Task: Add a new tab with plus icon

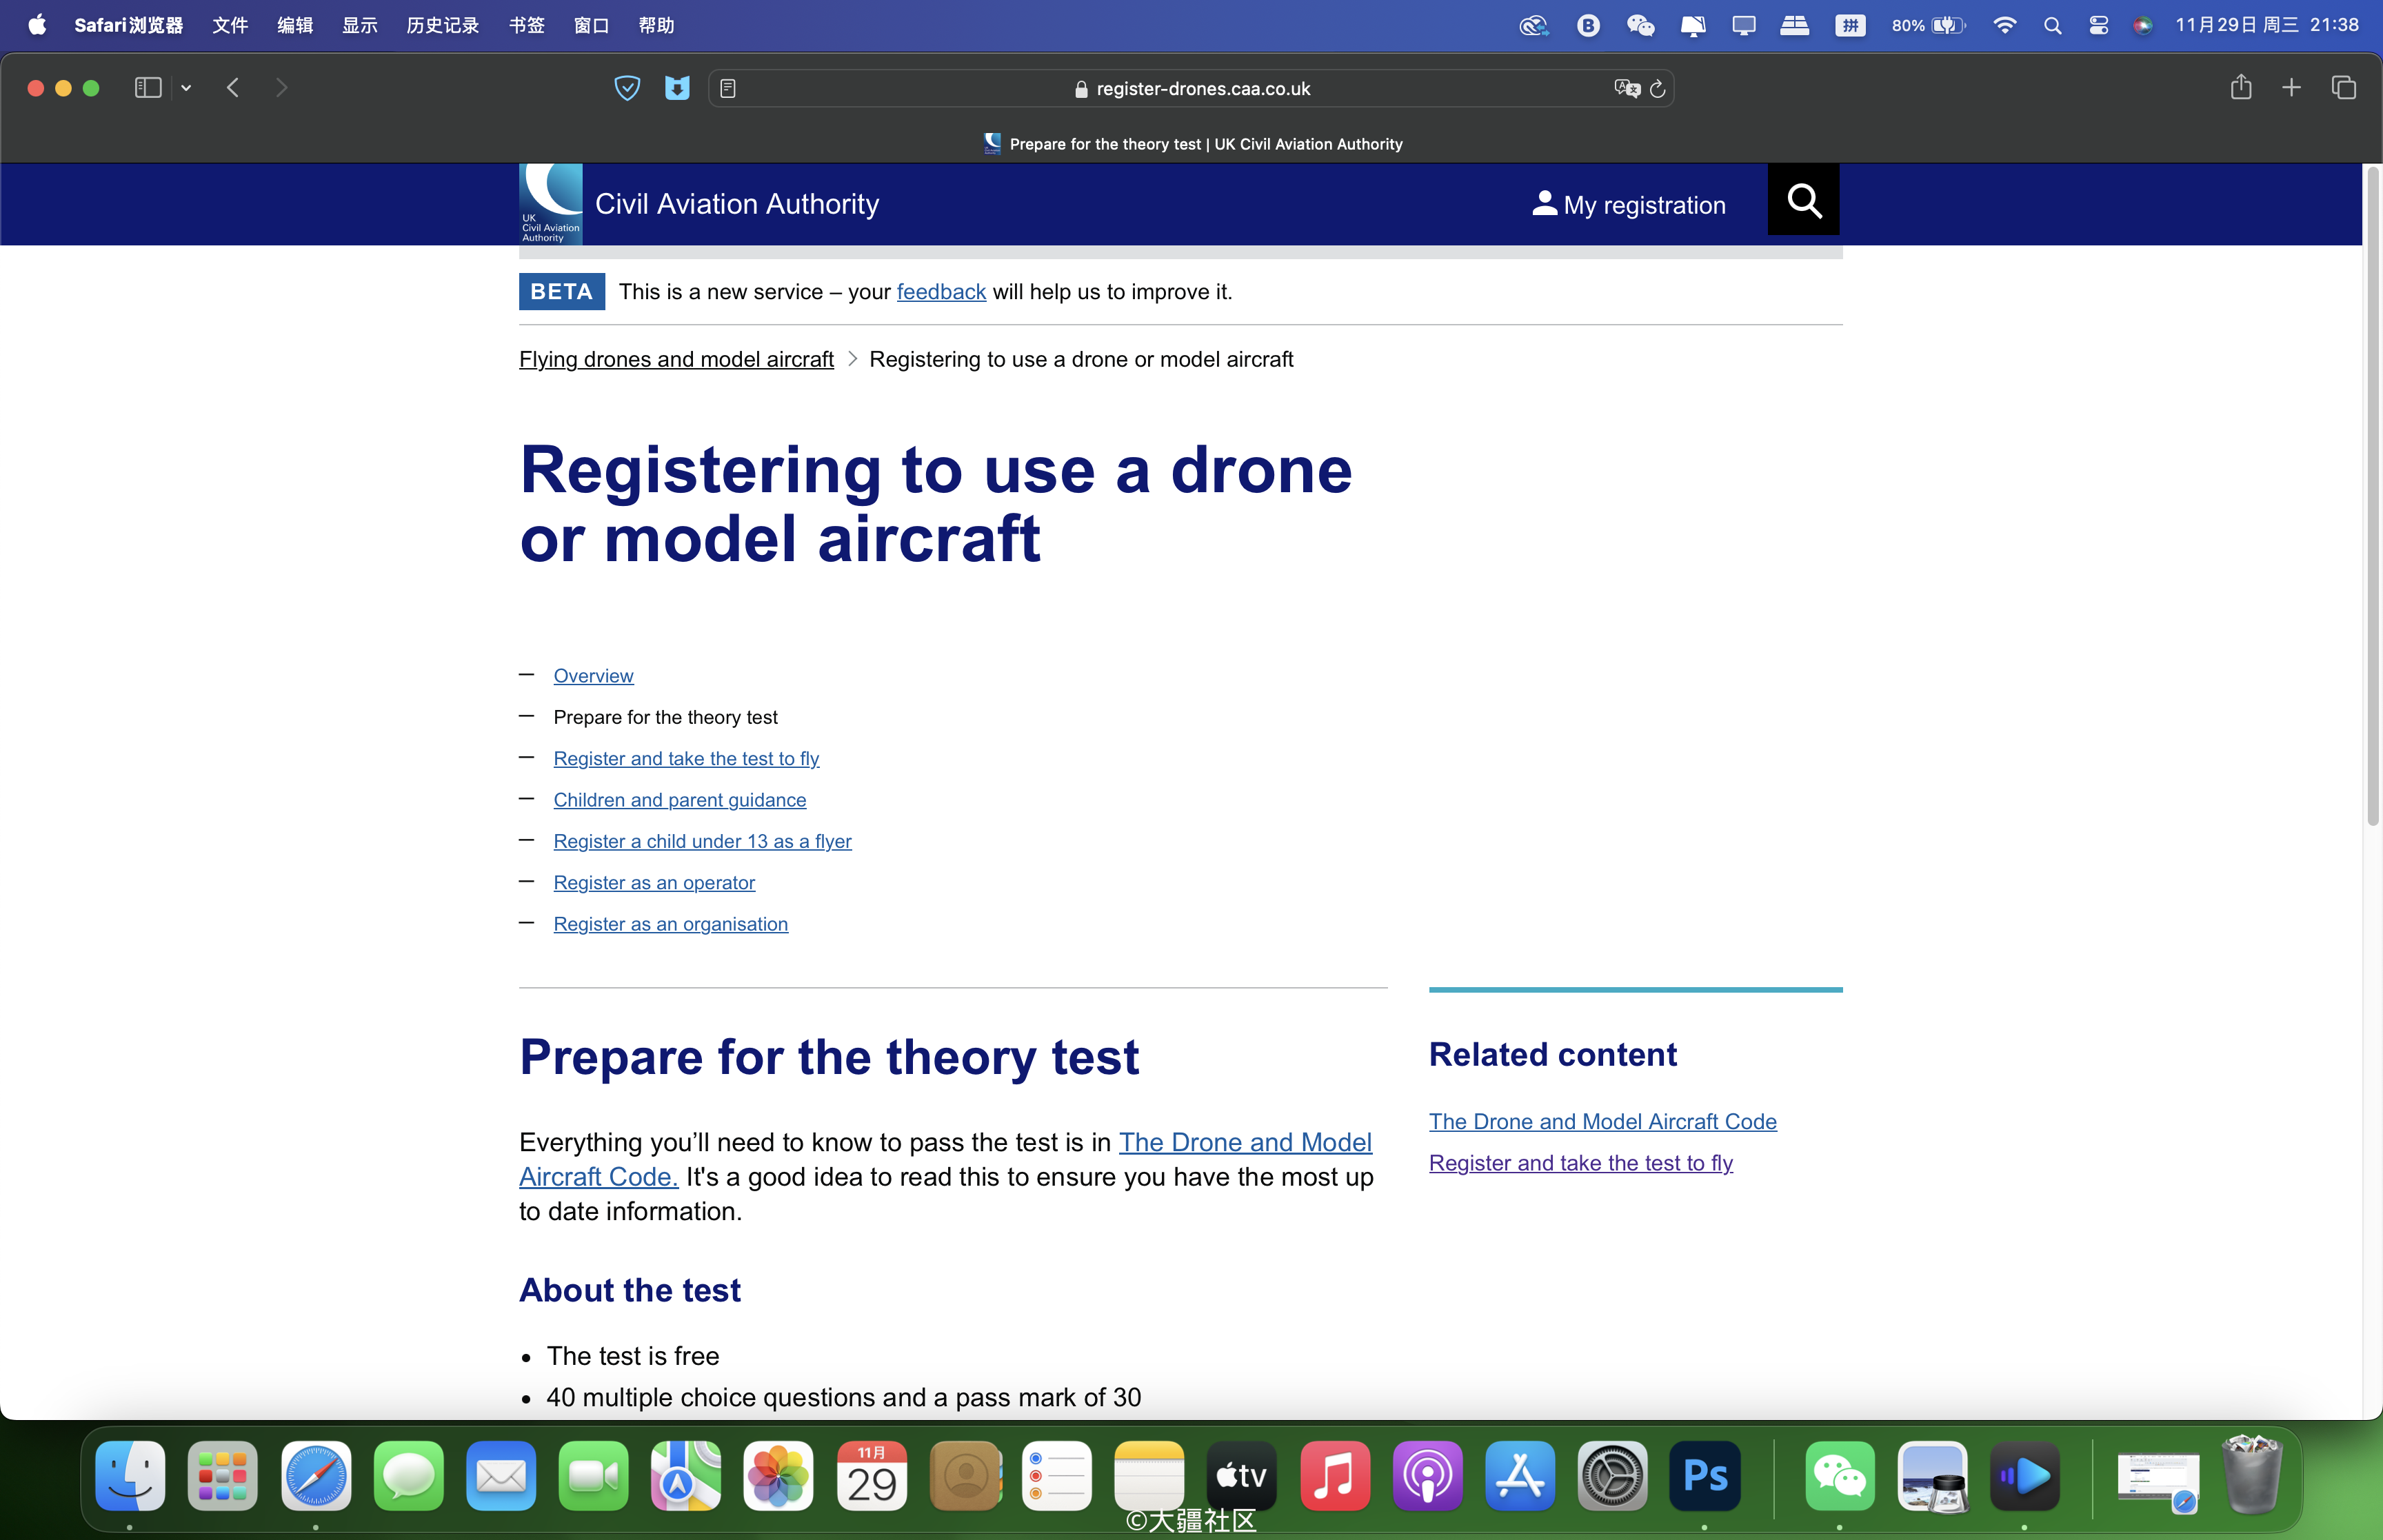Action: coord(2291,88)
